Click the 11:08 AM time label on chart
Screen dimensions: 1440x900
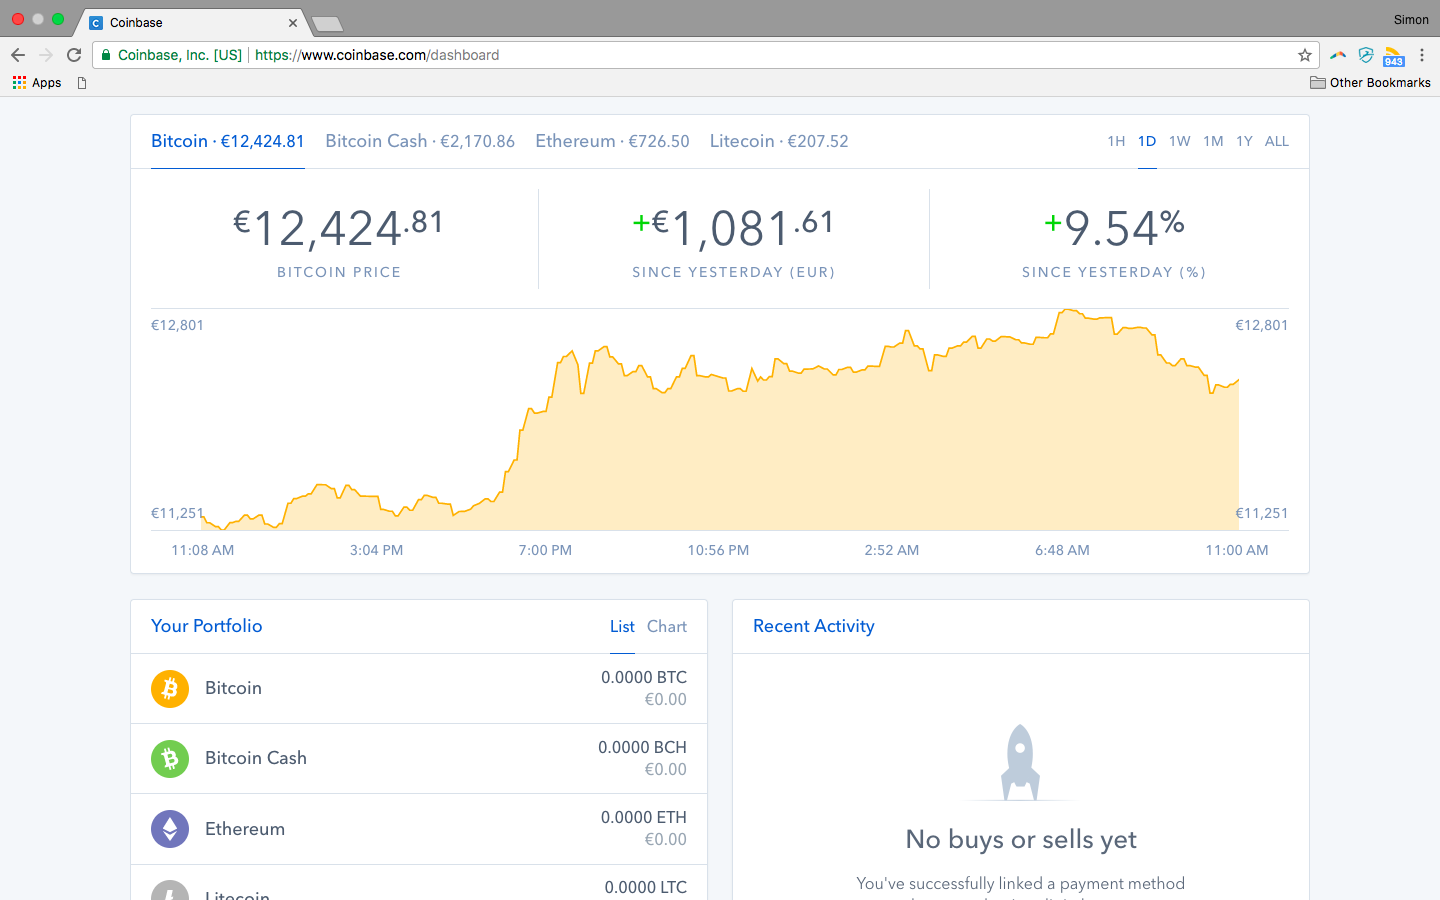click(x=203, y=550)
